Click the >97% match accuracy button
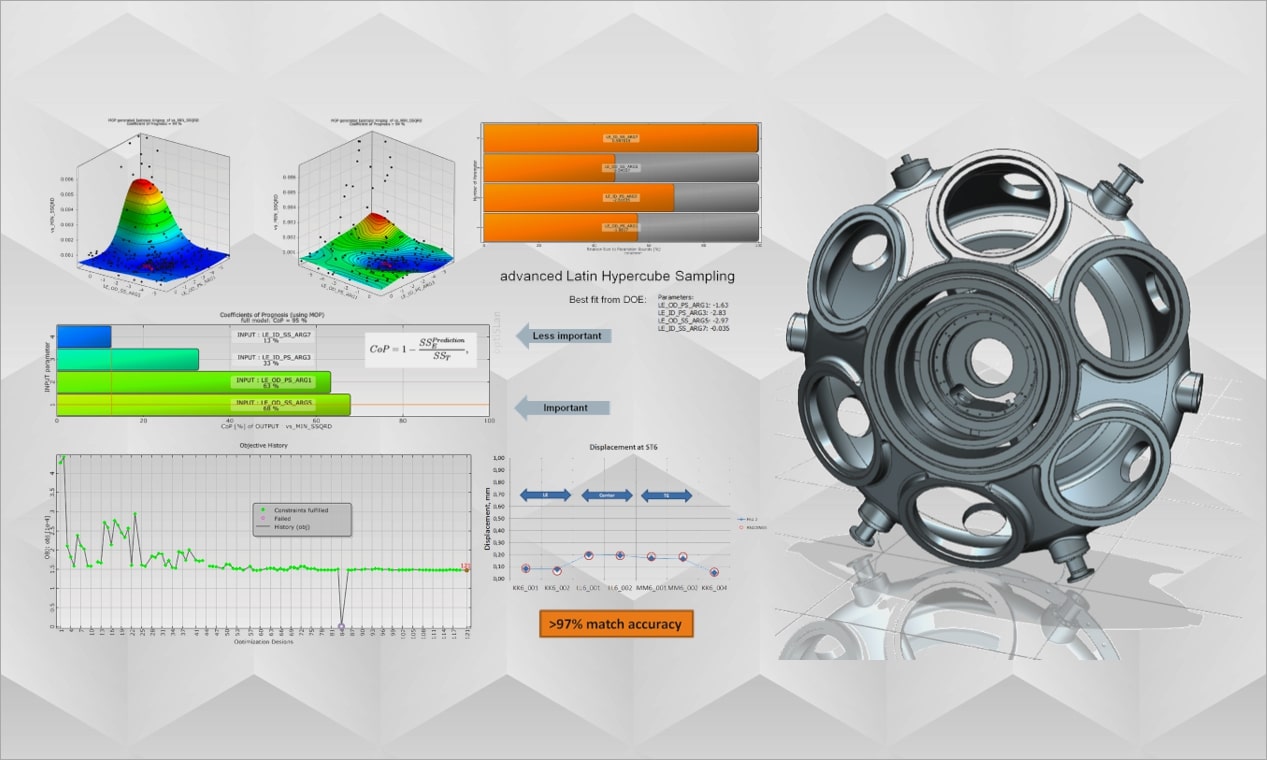 pyautogui.click(x=617, y=623)
